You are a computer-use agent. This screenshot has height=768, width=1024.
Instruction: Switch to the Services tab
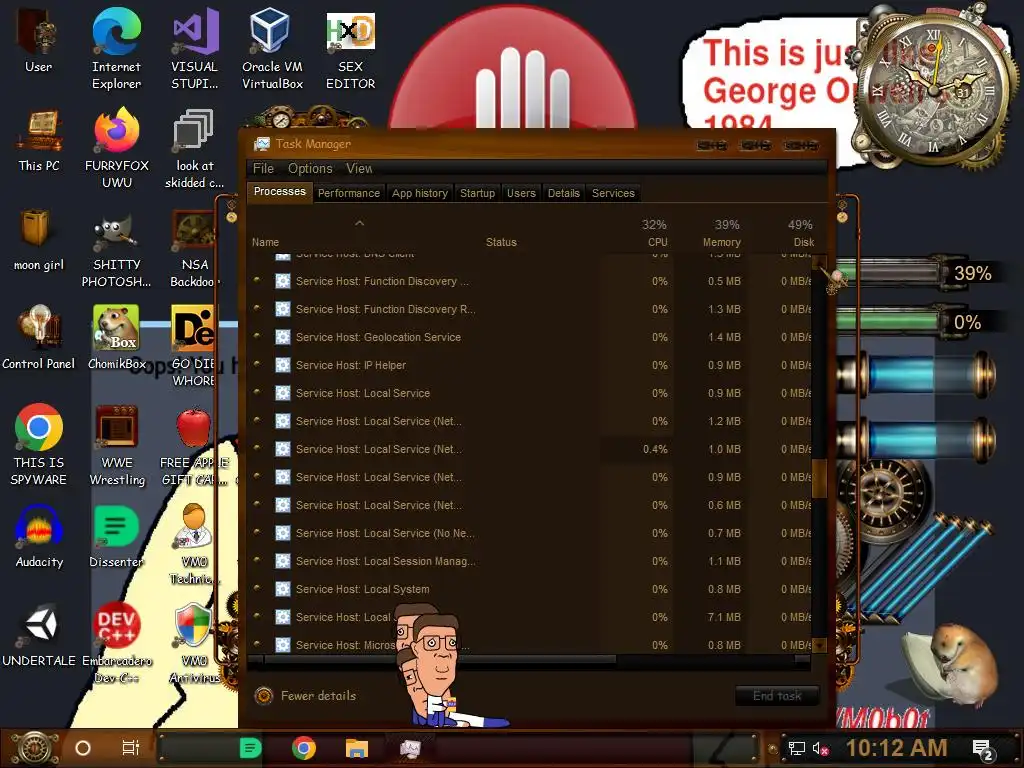click(x=613, y=193)
